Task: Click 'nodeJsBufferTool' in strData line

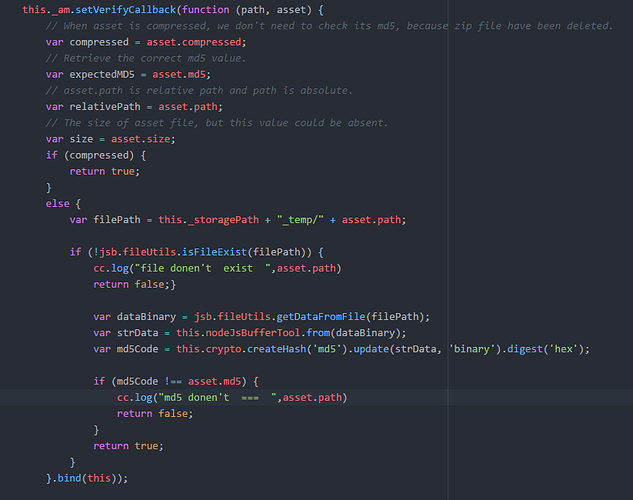Action: [253, 333]
